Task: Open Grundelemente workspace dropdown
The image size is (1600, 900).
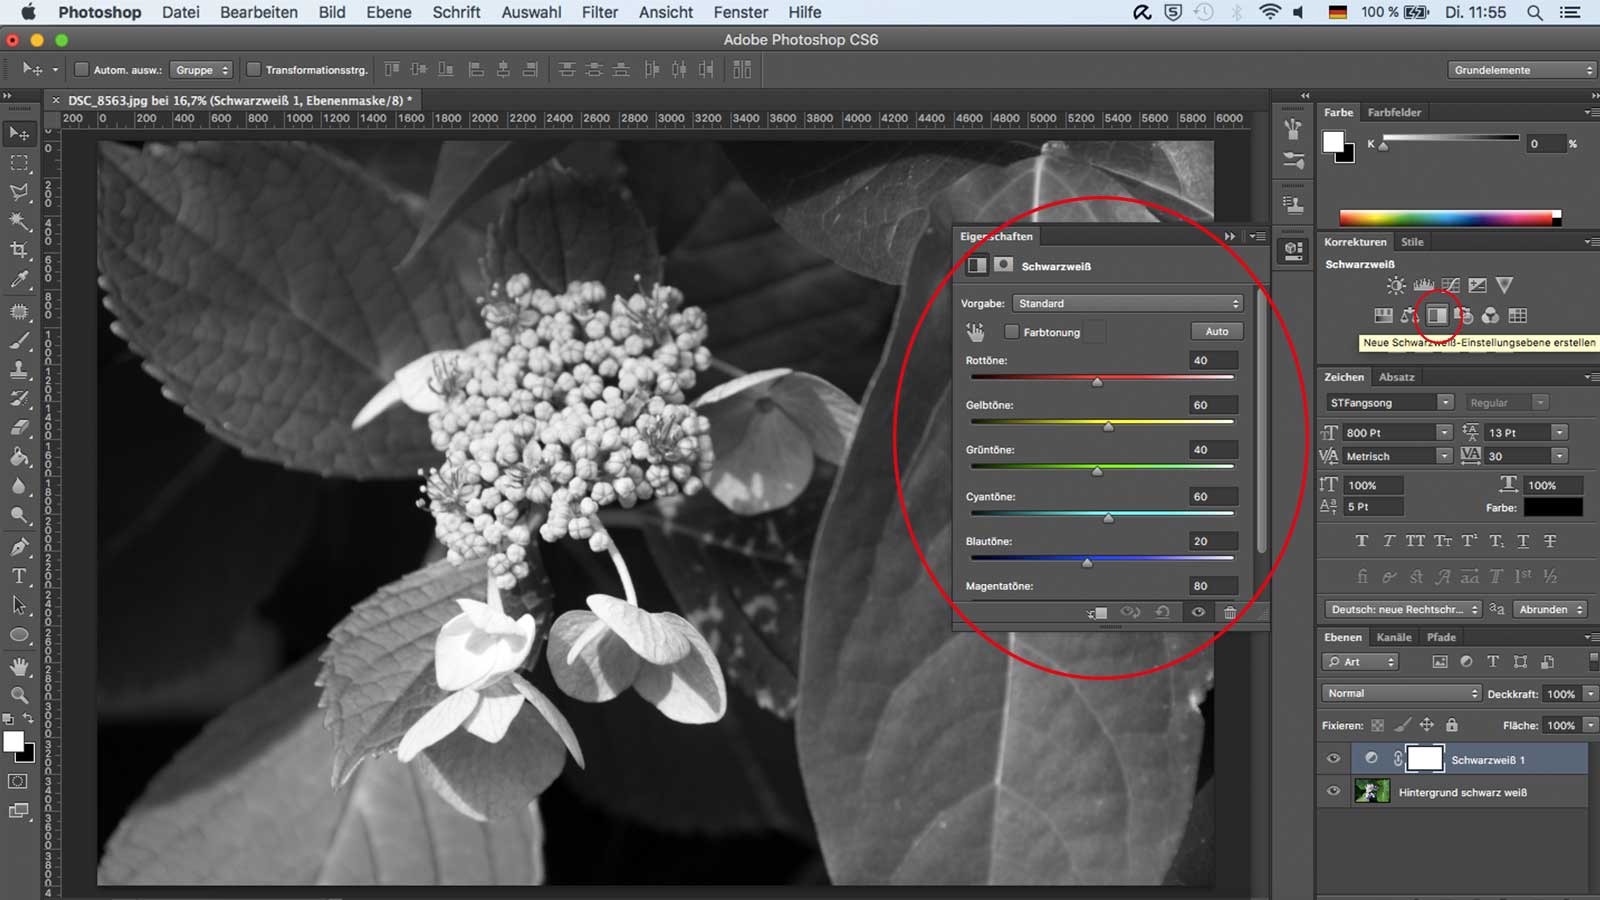Action: pos(1522,70)
